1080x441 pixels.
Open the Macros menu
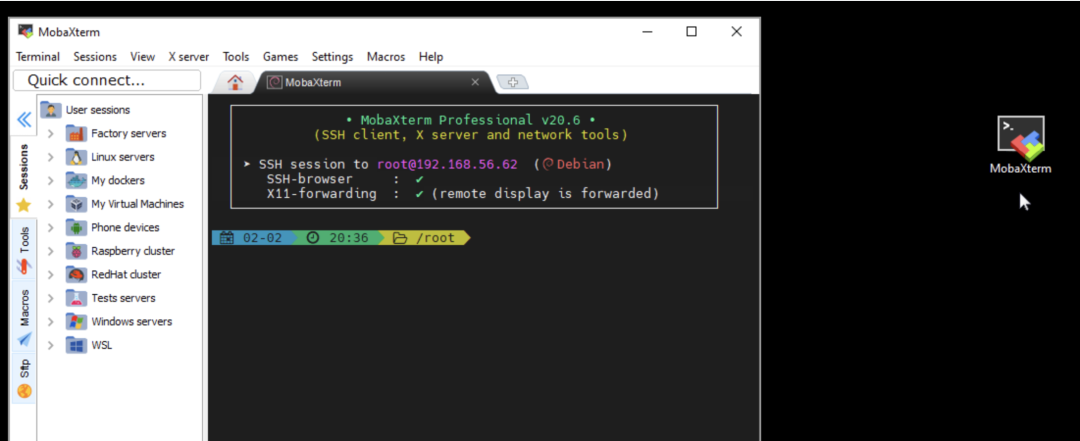(x=386, y=57)
